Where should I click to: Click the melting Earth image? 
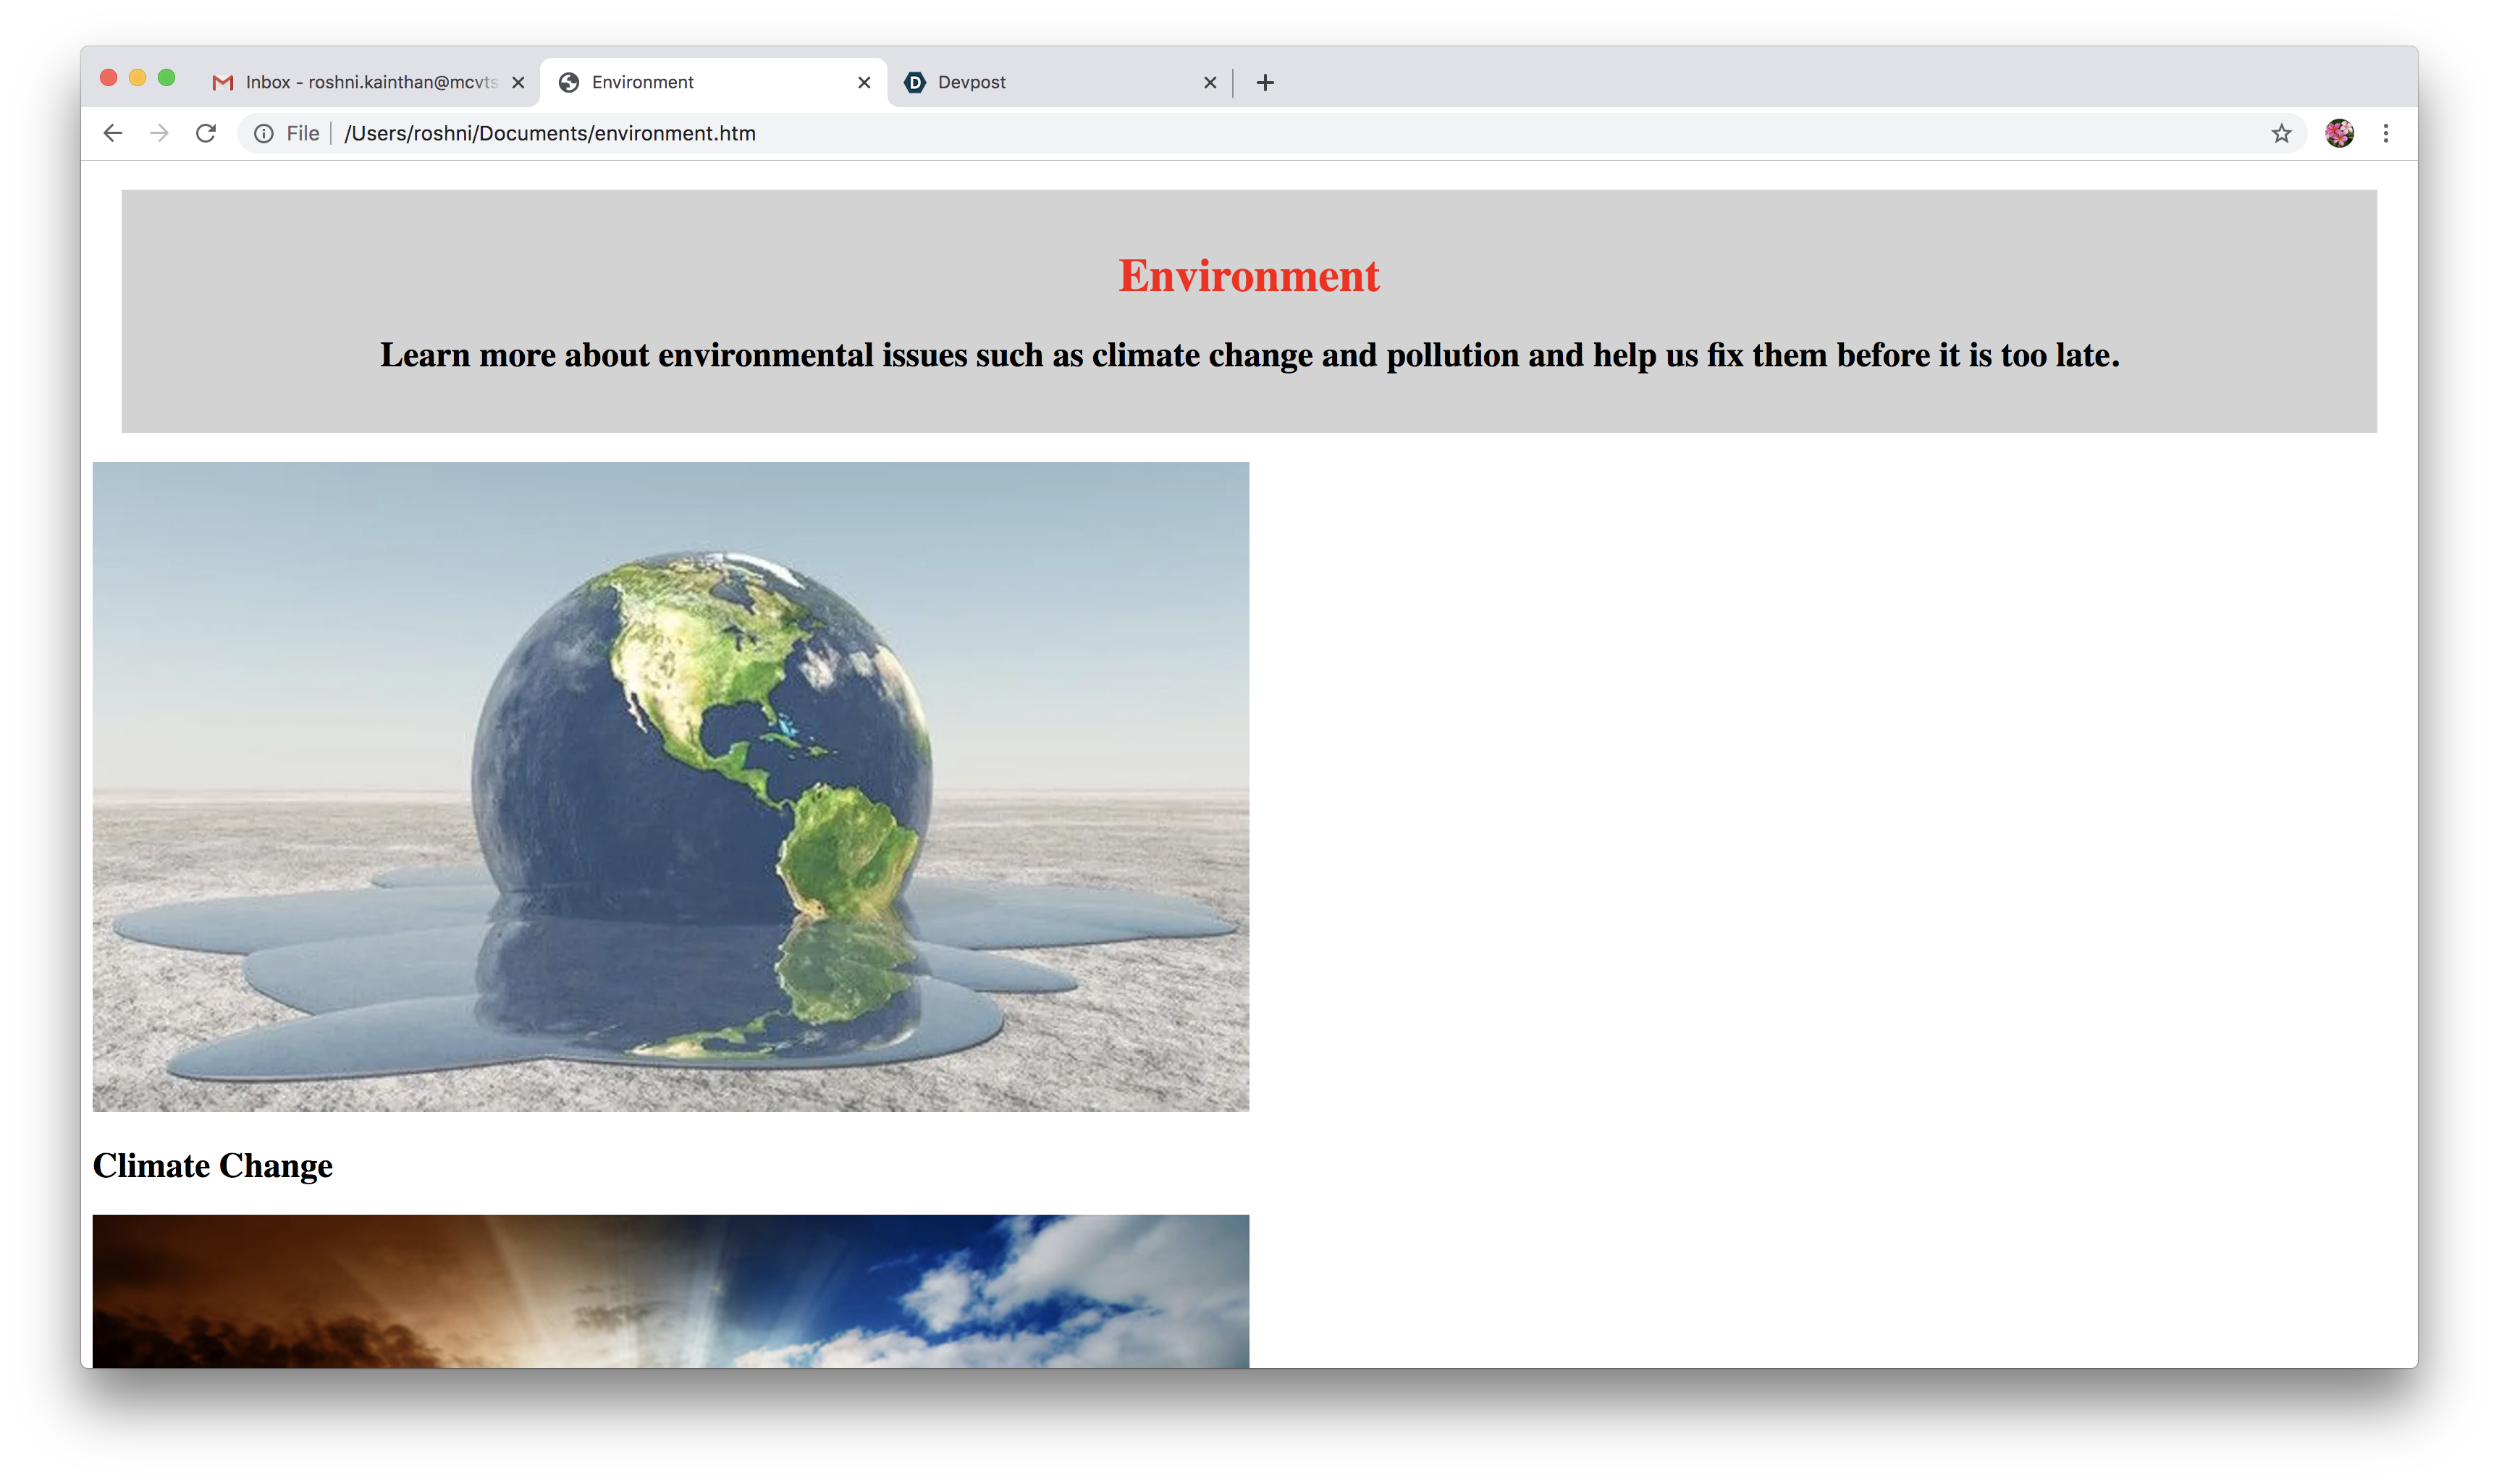point(670,786)
